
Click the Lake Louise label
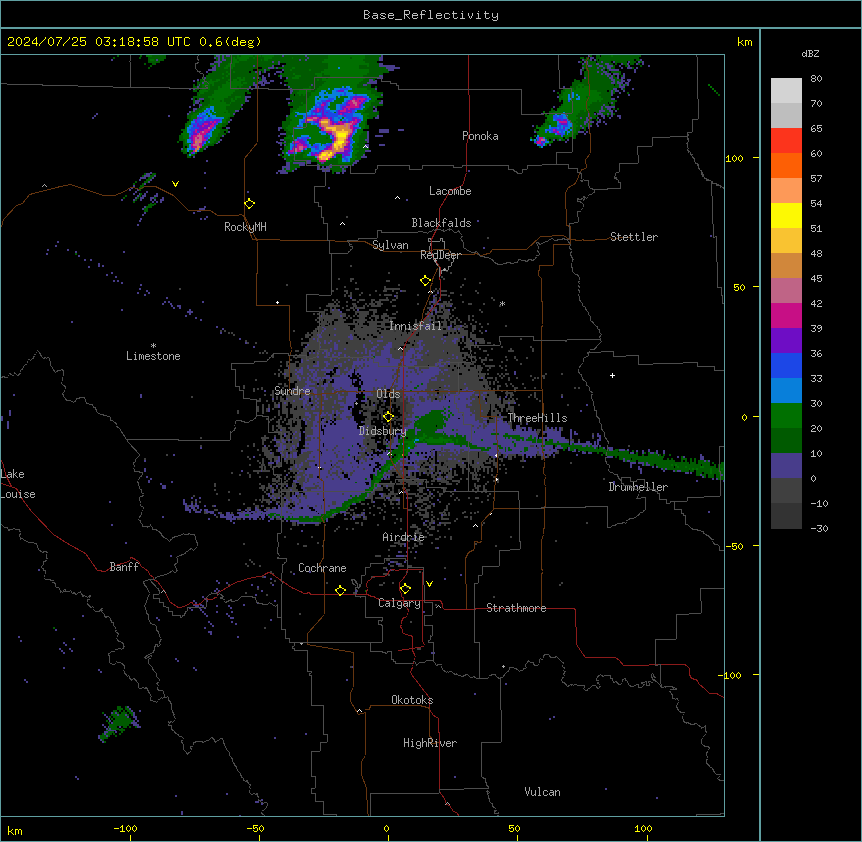coord(18,484)
